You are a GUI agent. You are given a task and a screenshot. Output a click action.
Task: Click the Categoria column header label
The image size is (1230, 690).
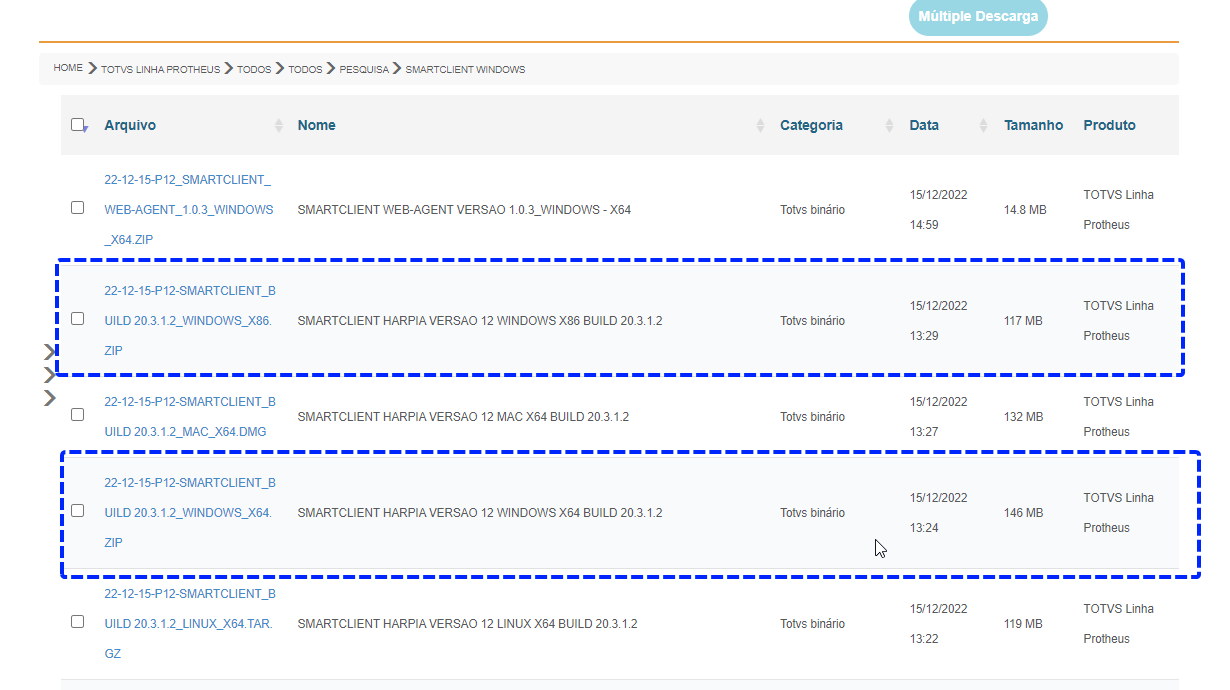(x=811, y=125)
